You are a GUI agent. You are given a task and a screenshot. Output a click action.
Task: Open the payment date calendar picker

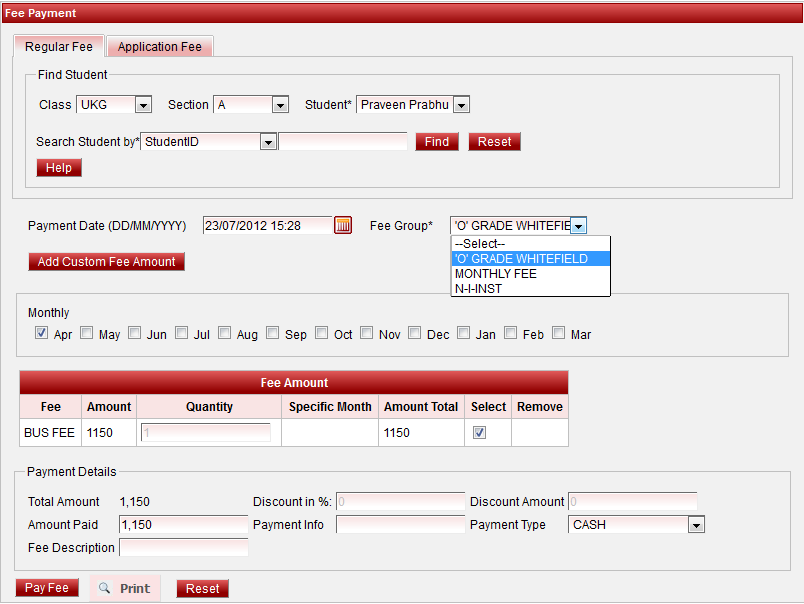click(x=343, y=226)
